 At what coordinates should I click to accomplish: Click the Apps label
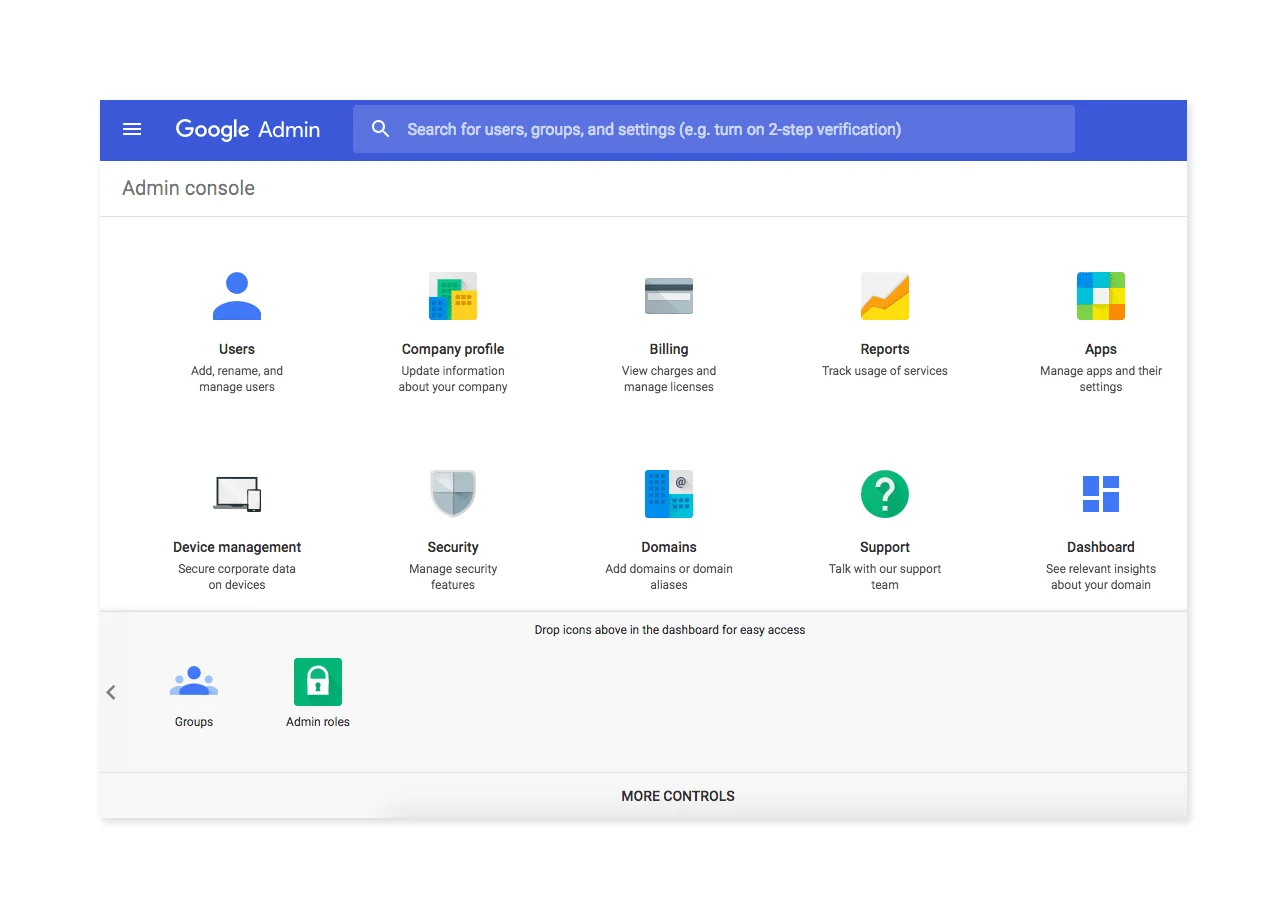pos(1101,349)
